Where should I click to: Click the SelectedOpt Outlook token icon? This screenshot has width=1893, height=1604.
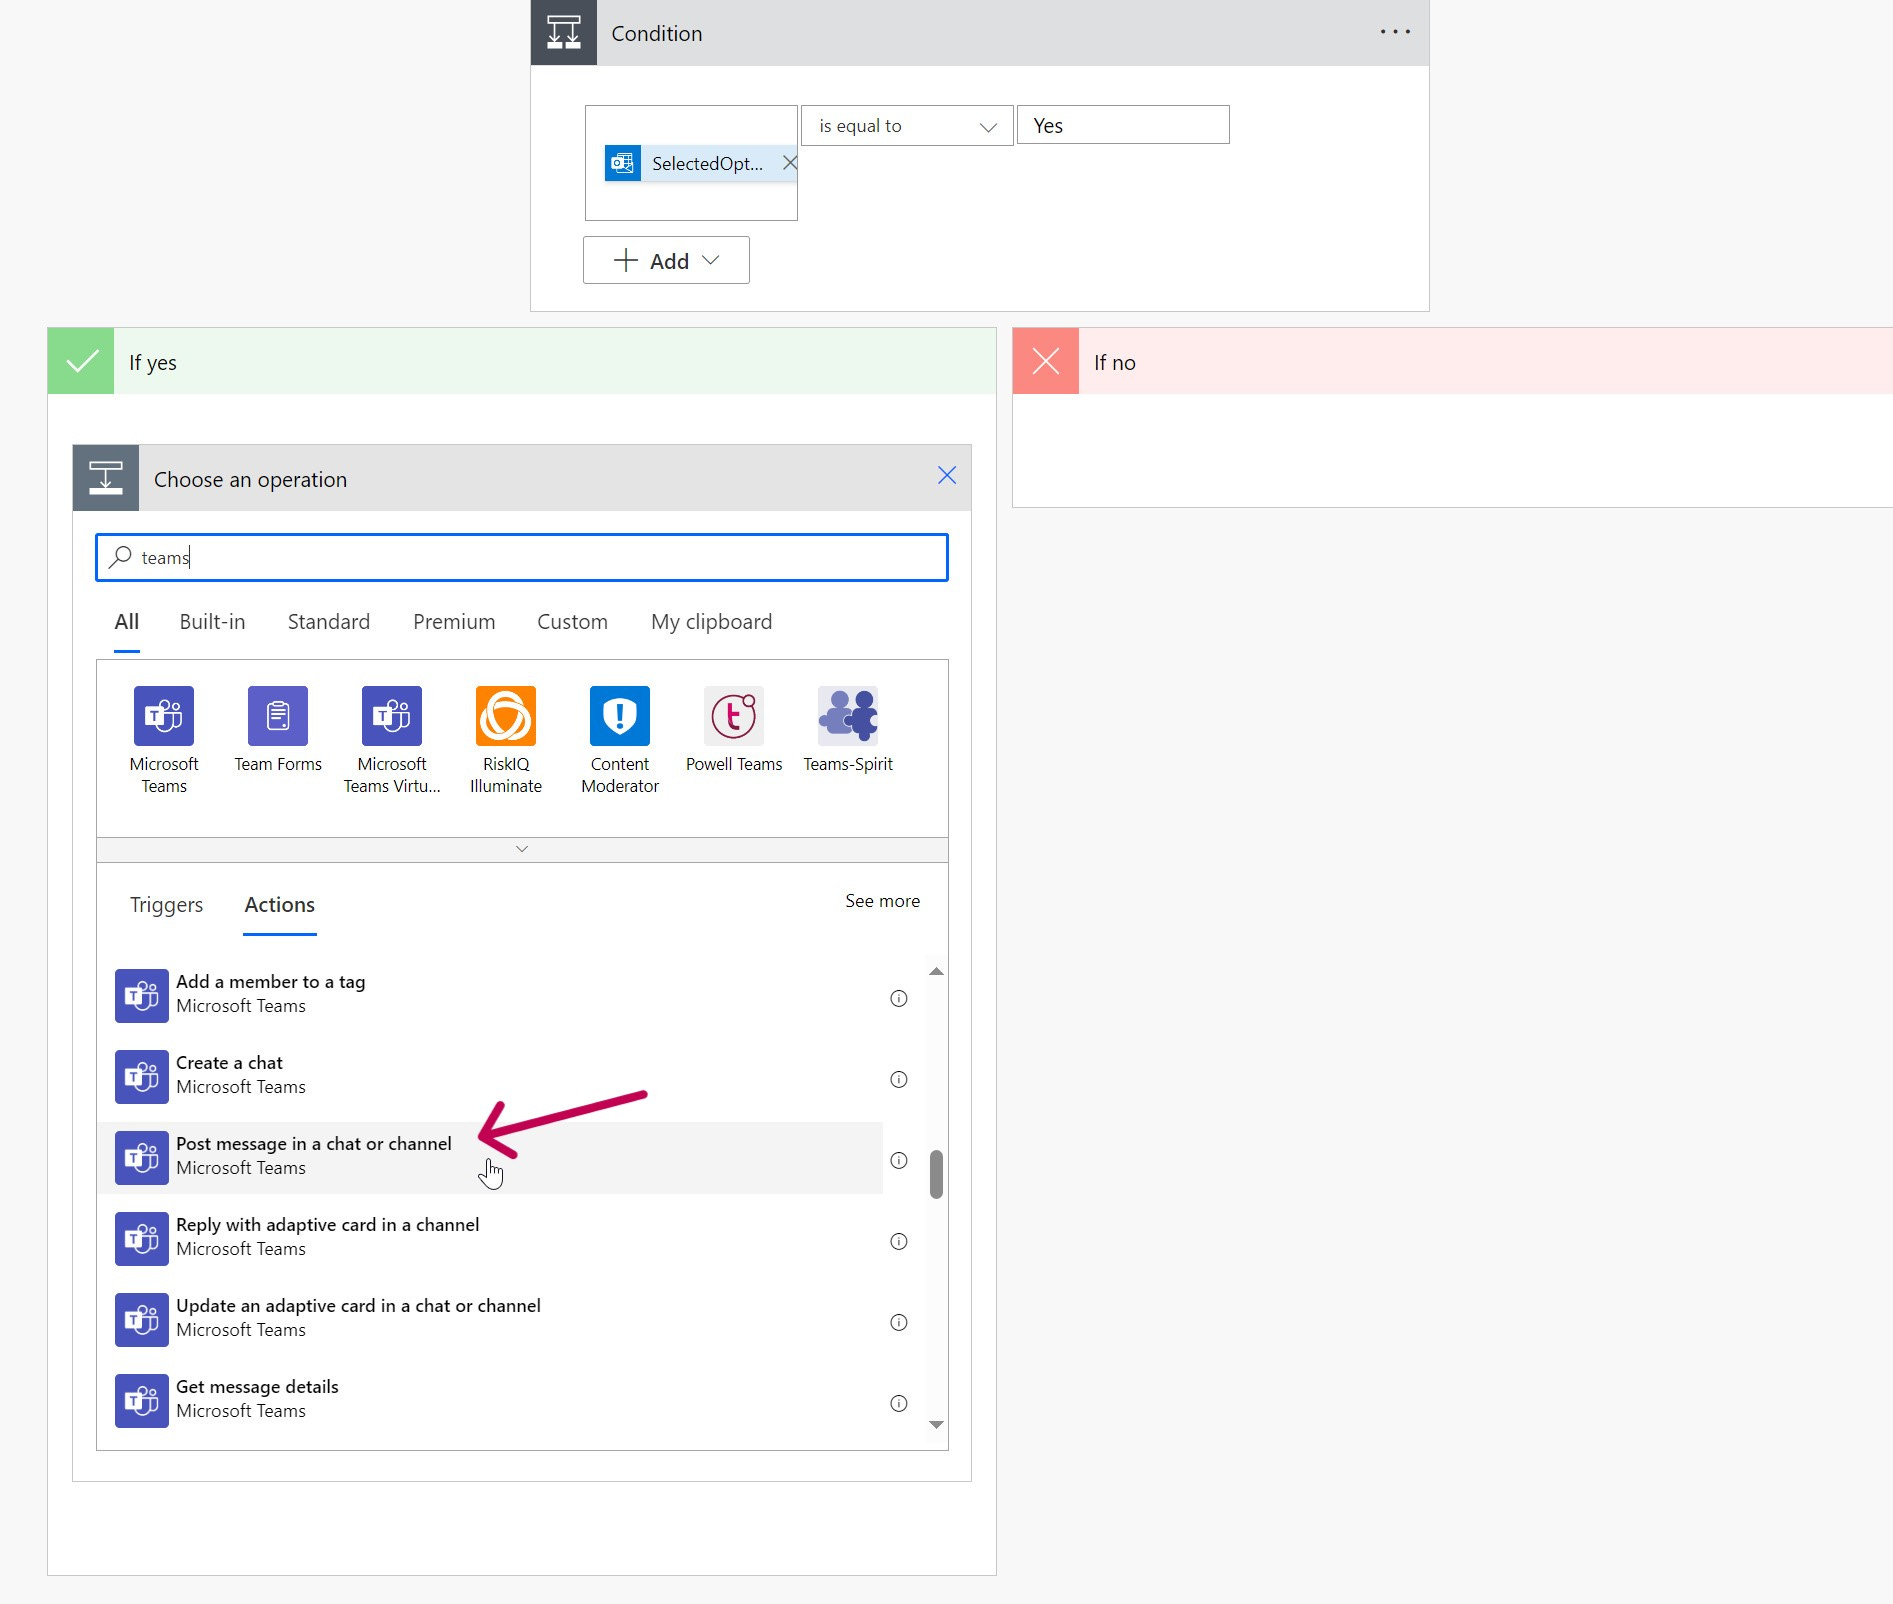coord(623,163)
